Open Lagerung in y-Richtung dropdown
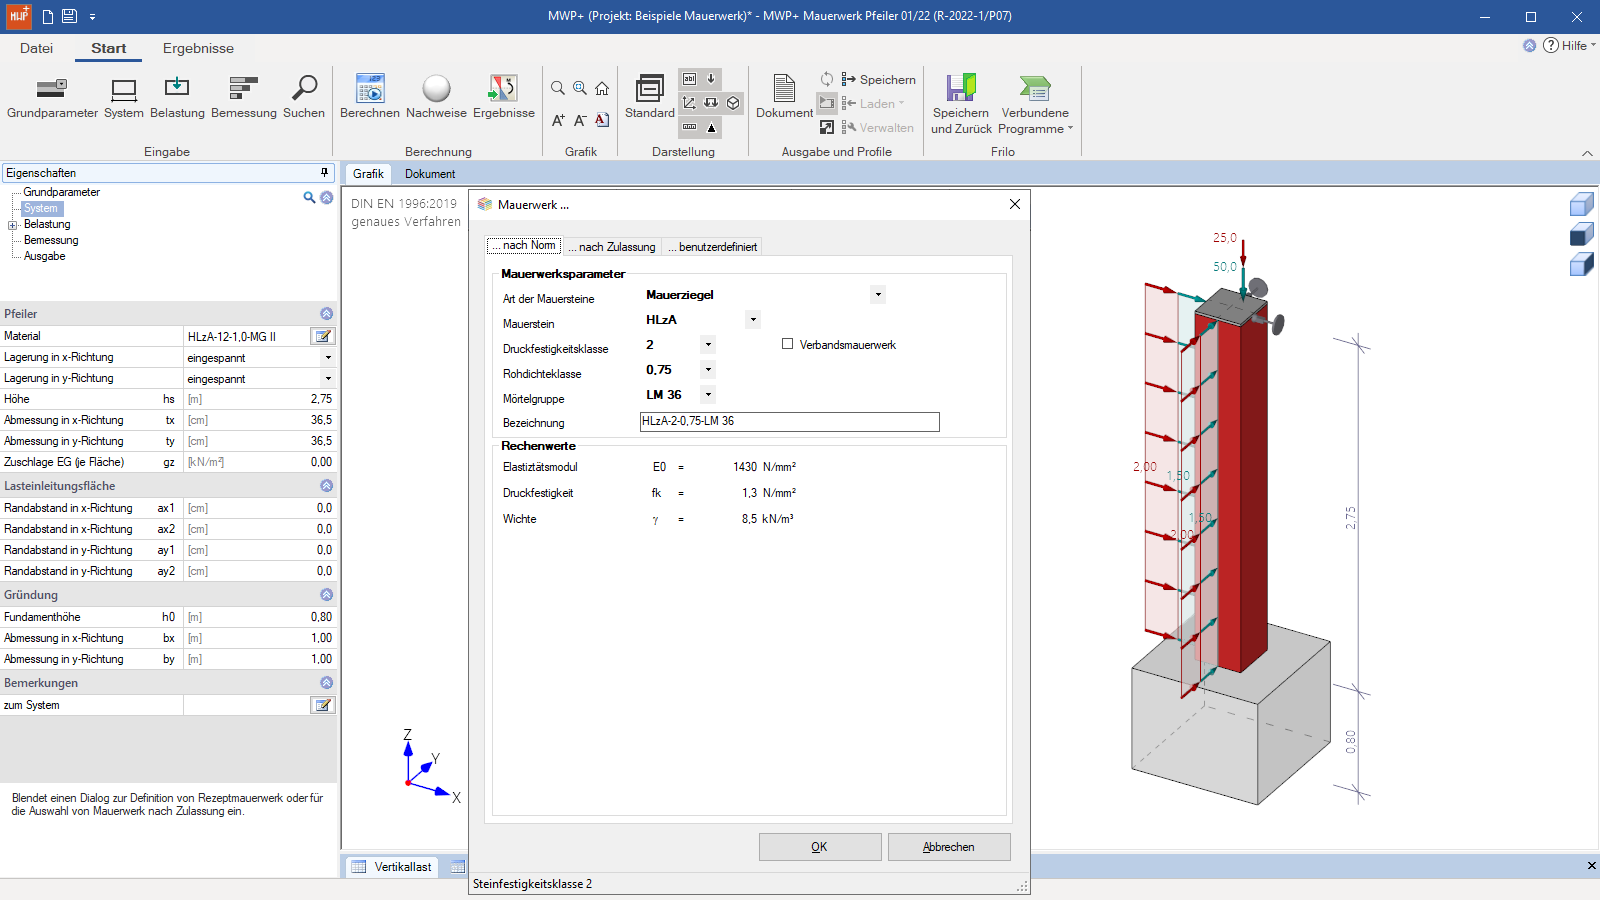The image size is (1600, 900). pos(328,378)
